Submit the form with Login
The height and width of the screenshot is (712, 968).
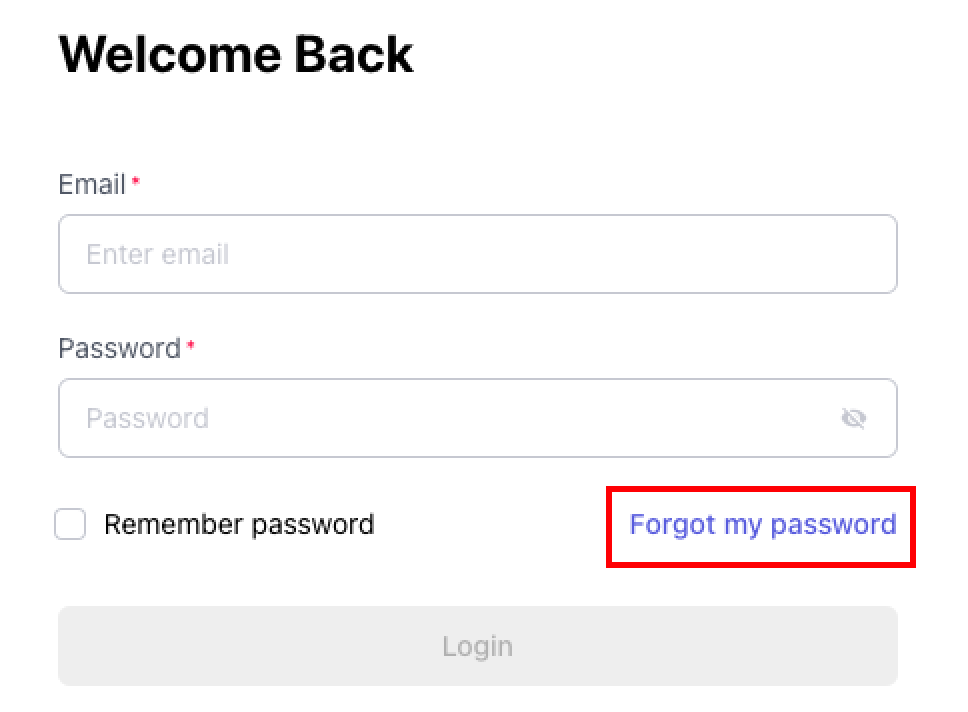477,646
